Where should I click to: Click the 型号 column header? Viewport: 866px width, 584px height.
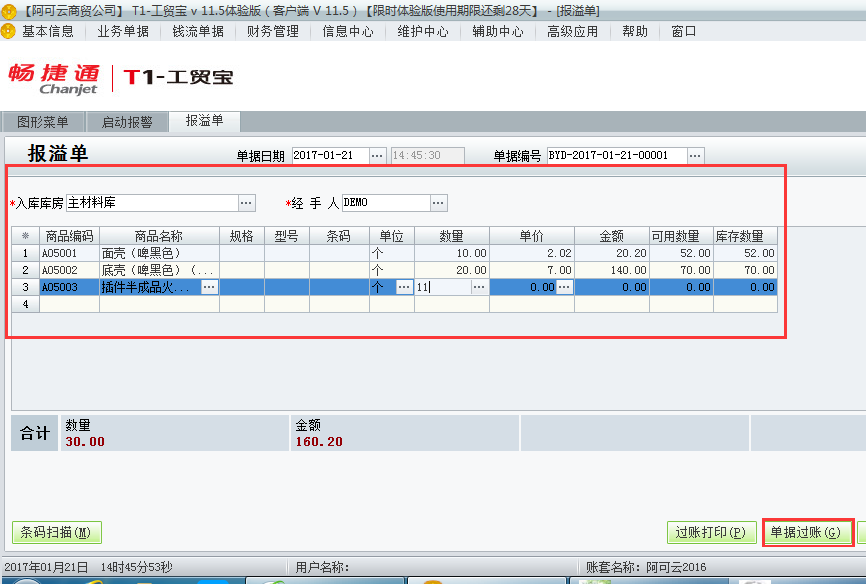point(287,236)
